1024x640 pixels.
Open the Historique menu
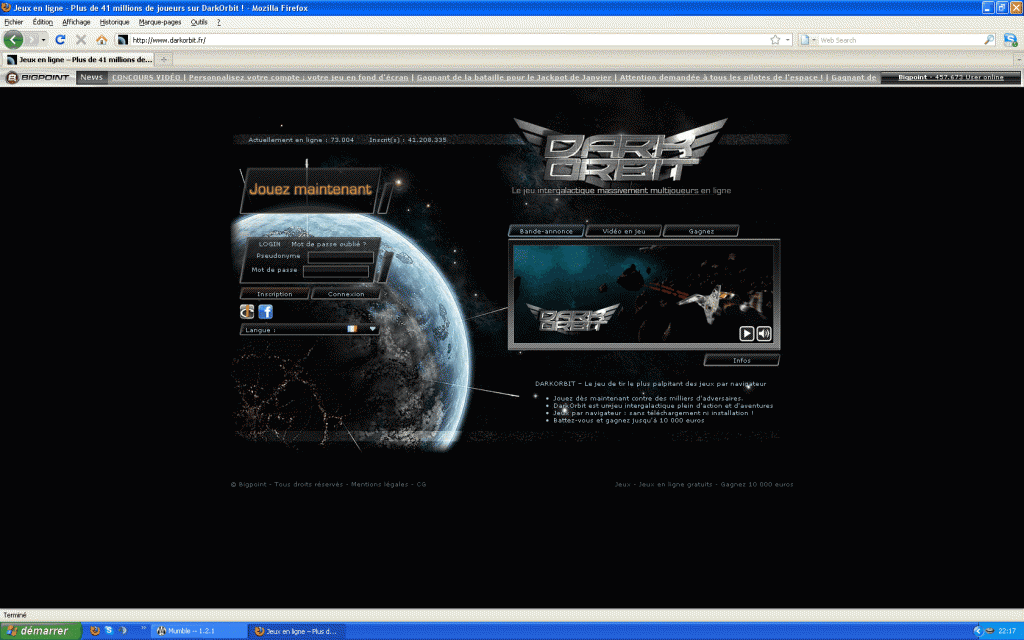(x=114, y=22)
